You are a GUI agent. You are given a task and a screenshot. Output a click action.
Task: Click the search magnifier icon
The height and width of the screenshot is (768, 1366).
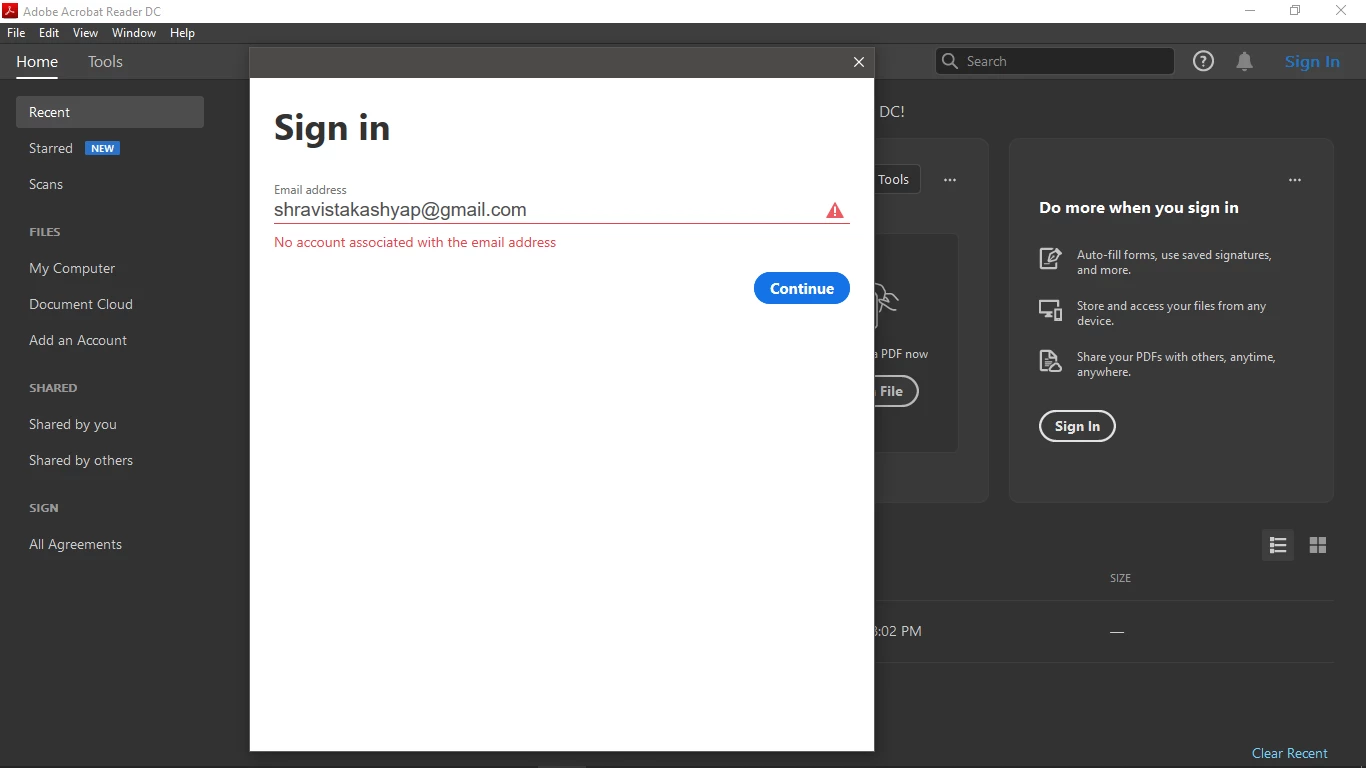click(x=950, y=61)
